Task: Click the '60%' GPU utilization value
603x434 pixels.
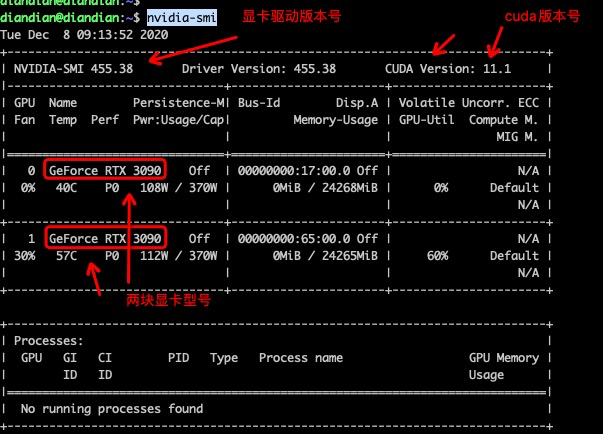Action: [437, 256]
